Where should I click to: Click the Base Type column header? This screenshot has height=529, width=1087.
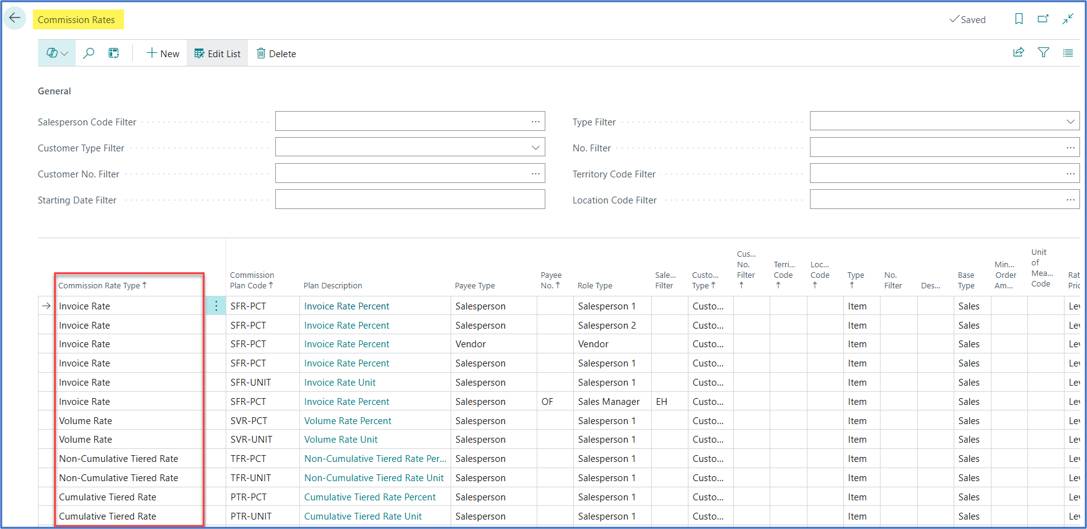(x=966, y=280)
